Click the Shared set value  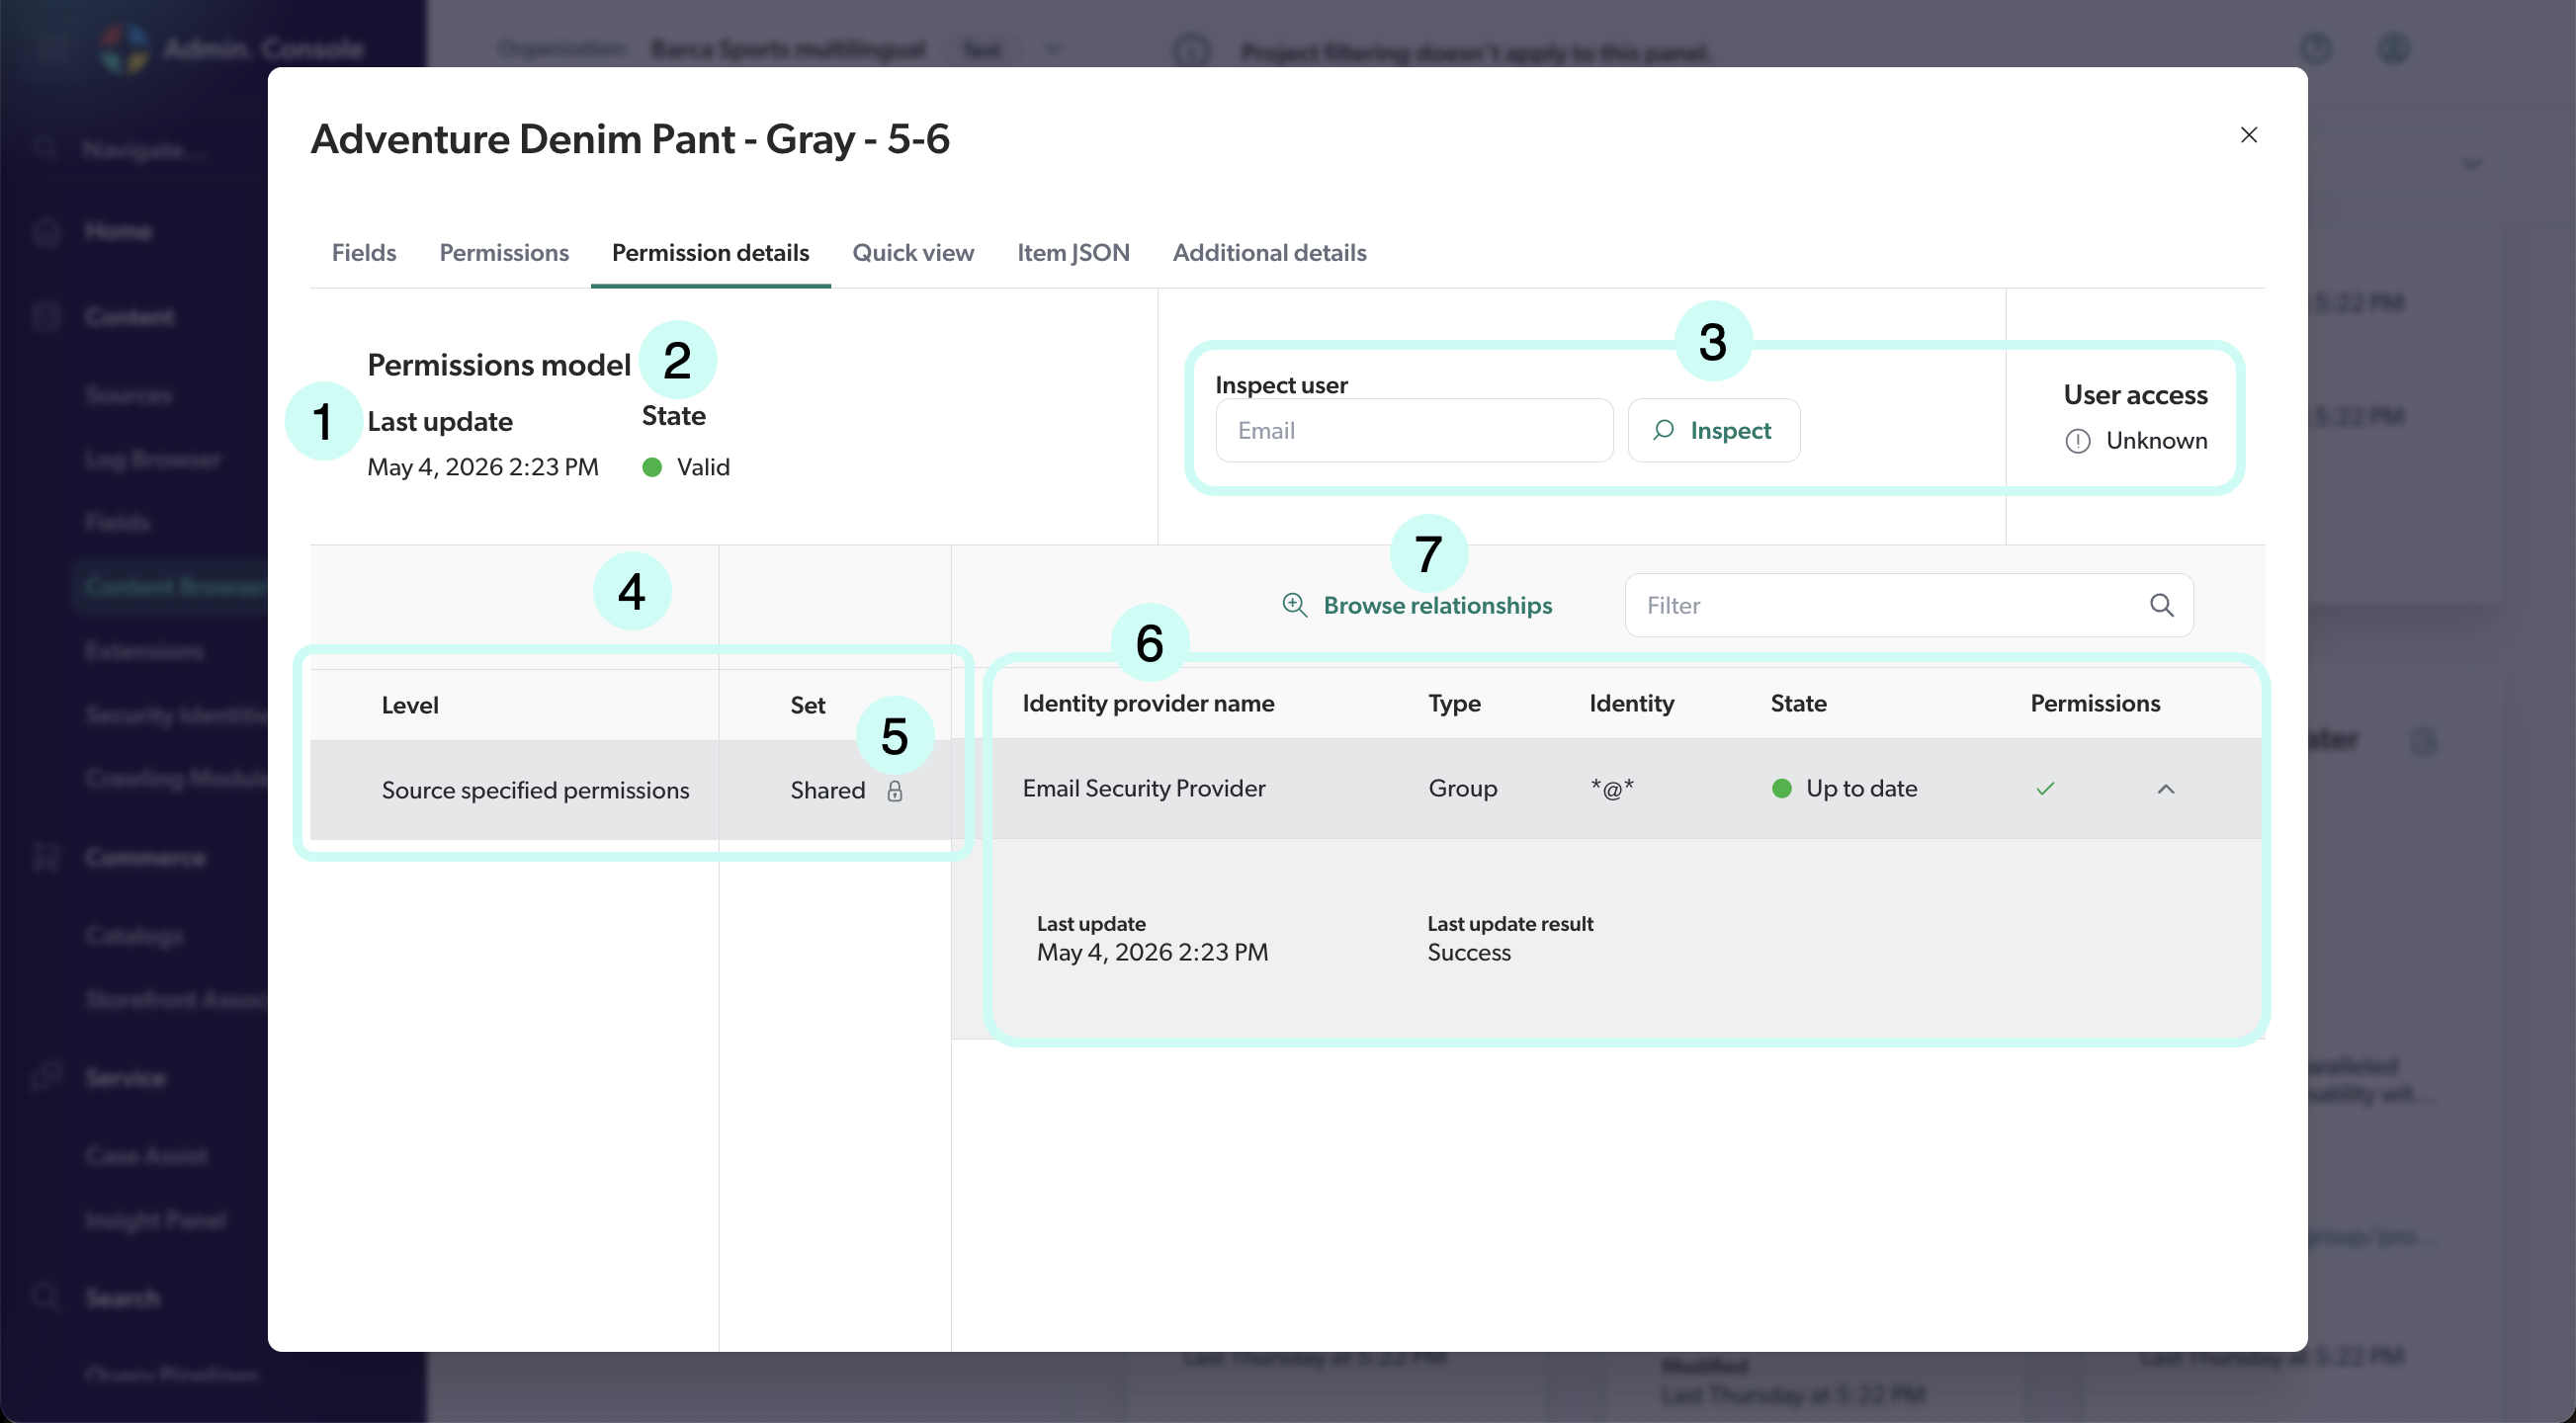tap(827, 790)
